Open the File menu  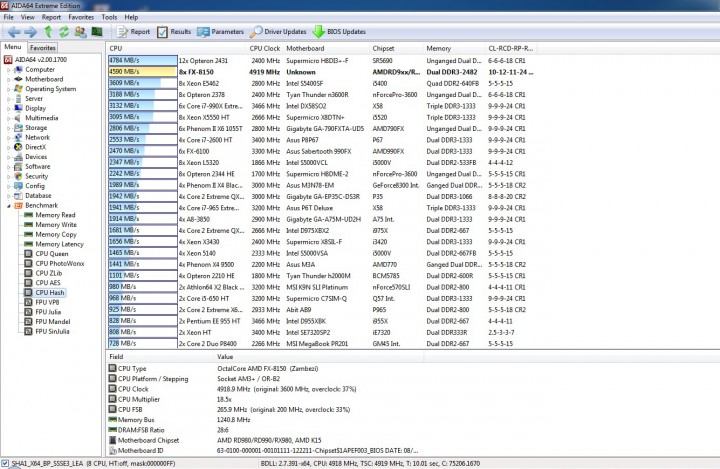(8, 17)
